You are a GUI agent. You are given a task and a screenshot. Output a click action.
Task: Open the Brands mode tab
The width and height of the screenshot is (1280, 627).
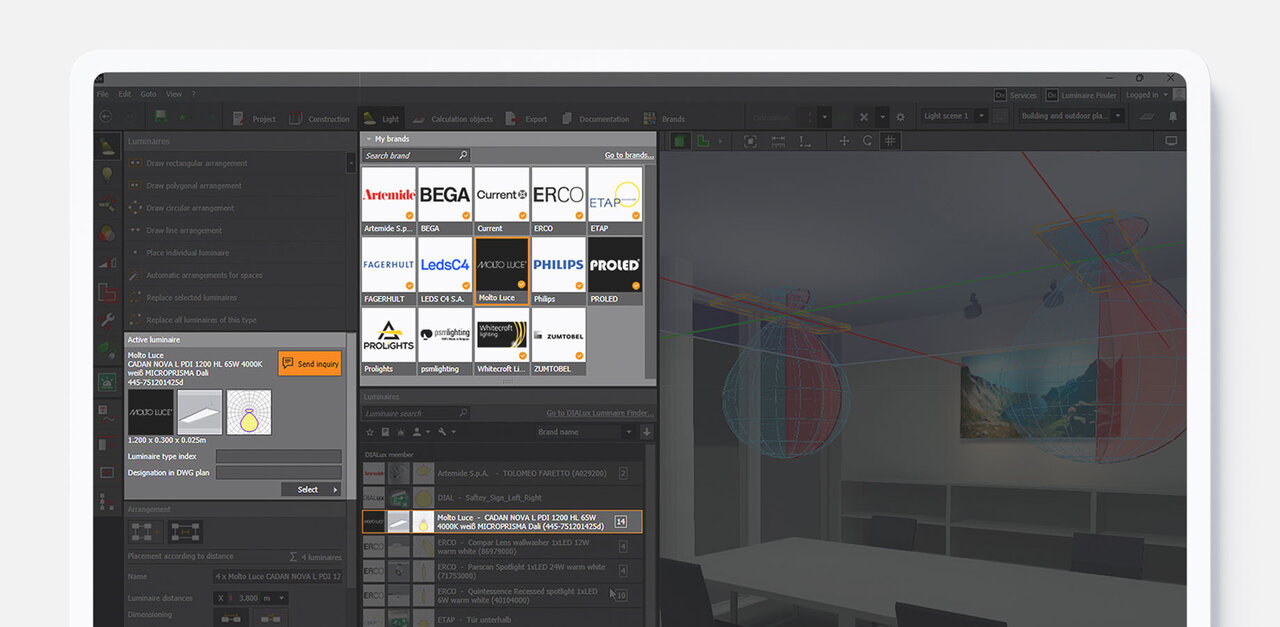664,118
